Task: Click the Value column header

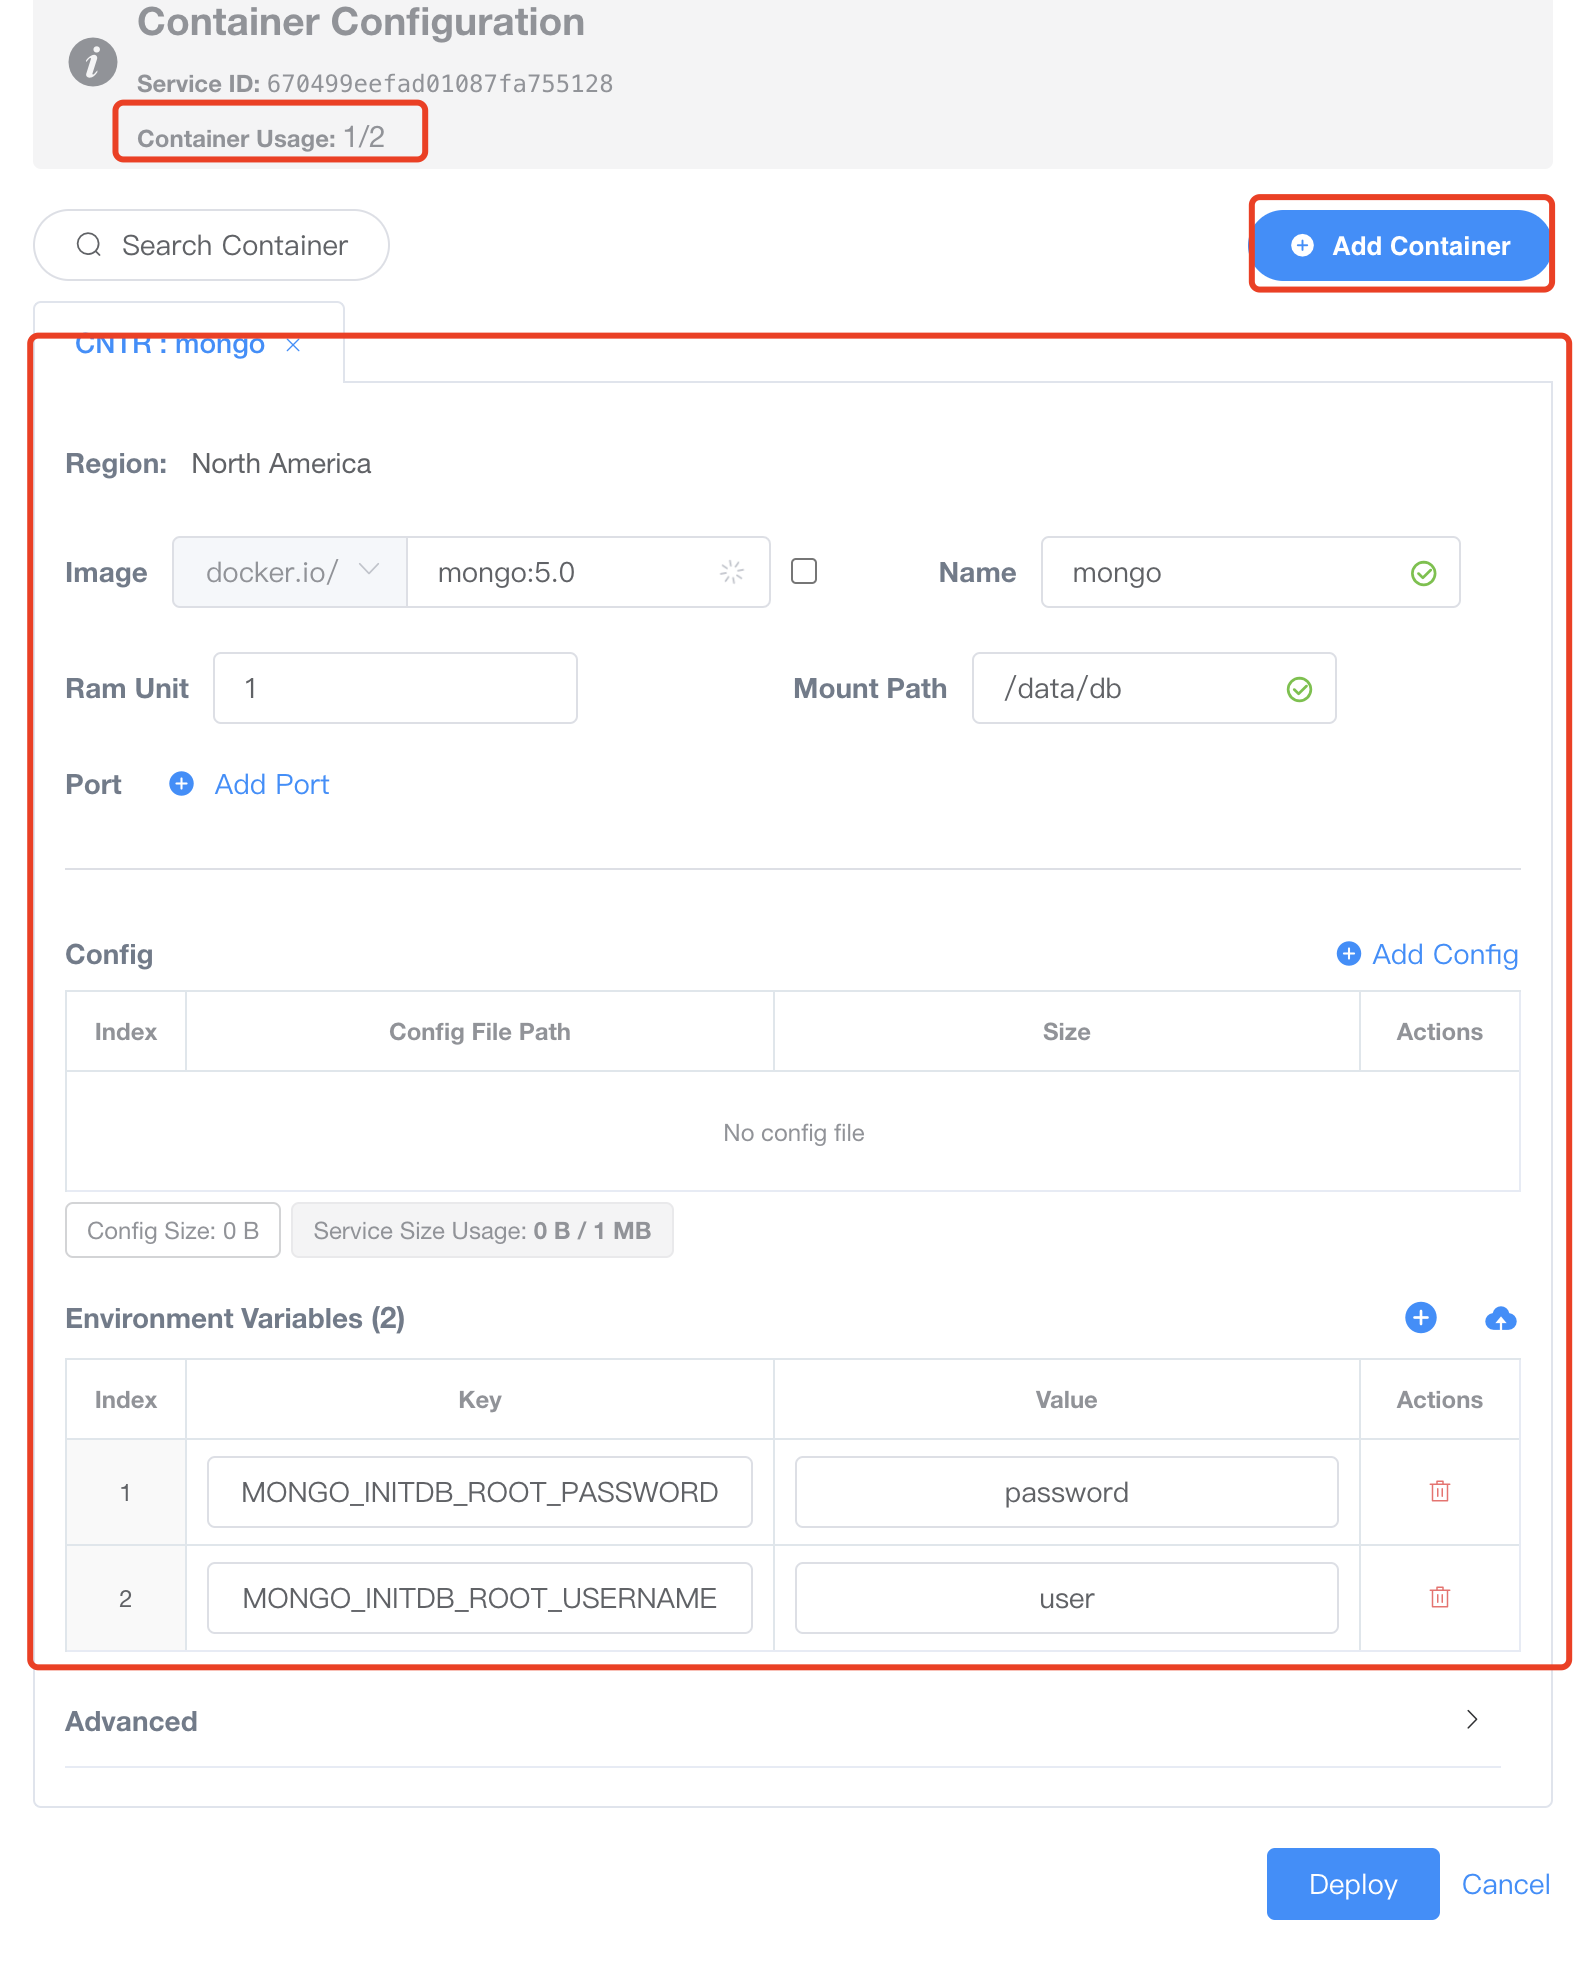Action: click(1066, 1399)
